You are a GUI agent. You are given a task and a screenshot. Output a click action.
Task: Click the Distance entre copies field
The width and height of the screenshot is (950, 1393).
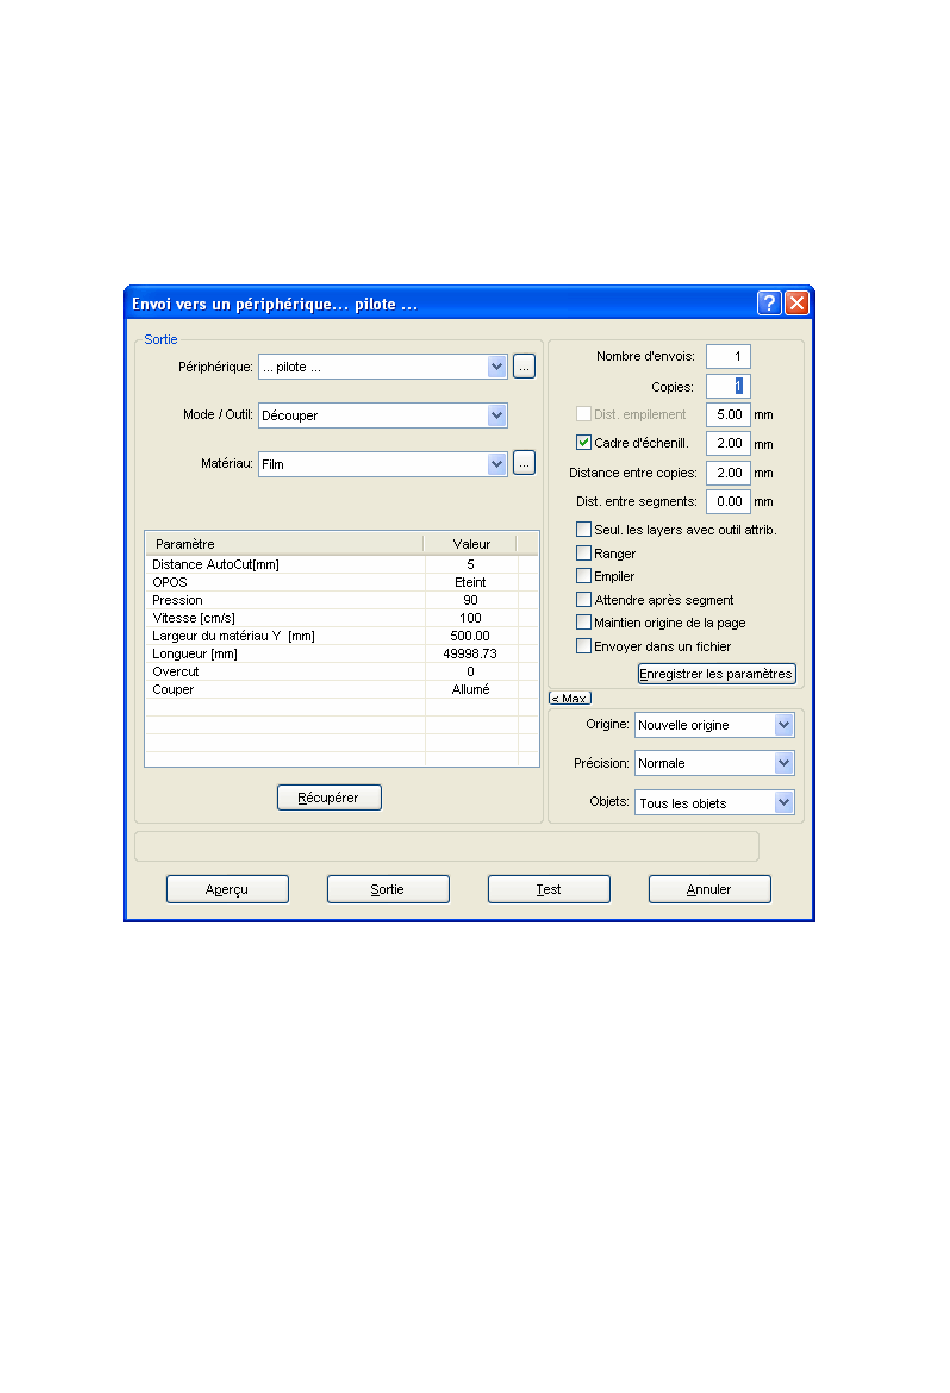728,472
